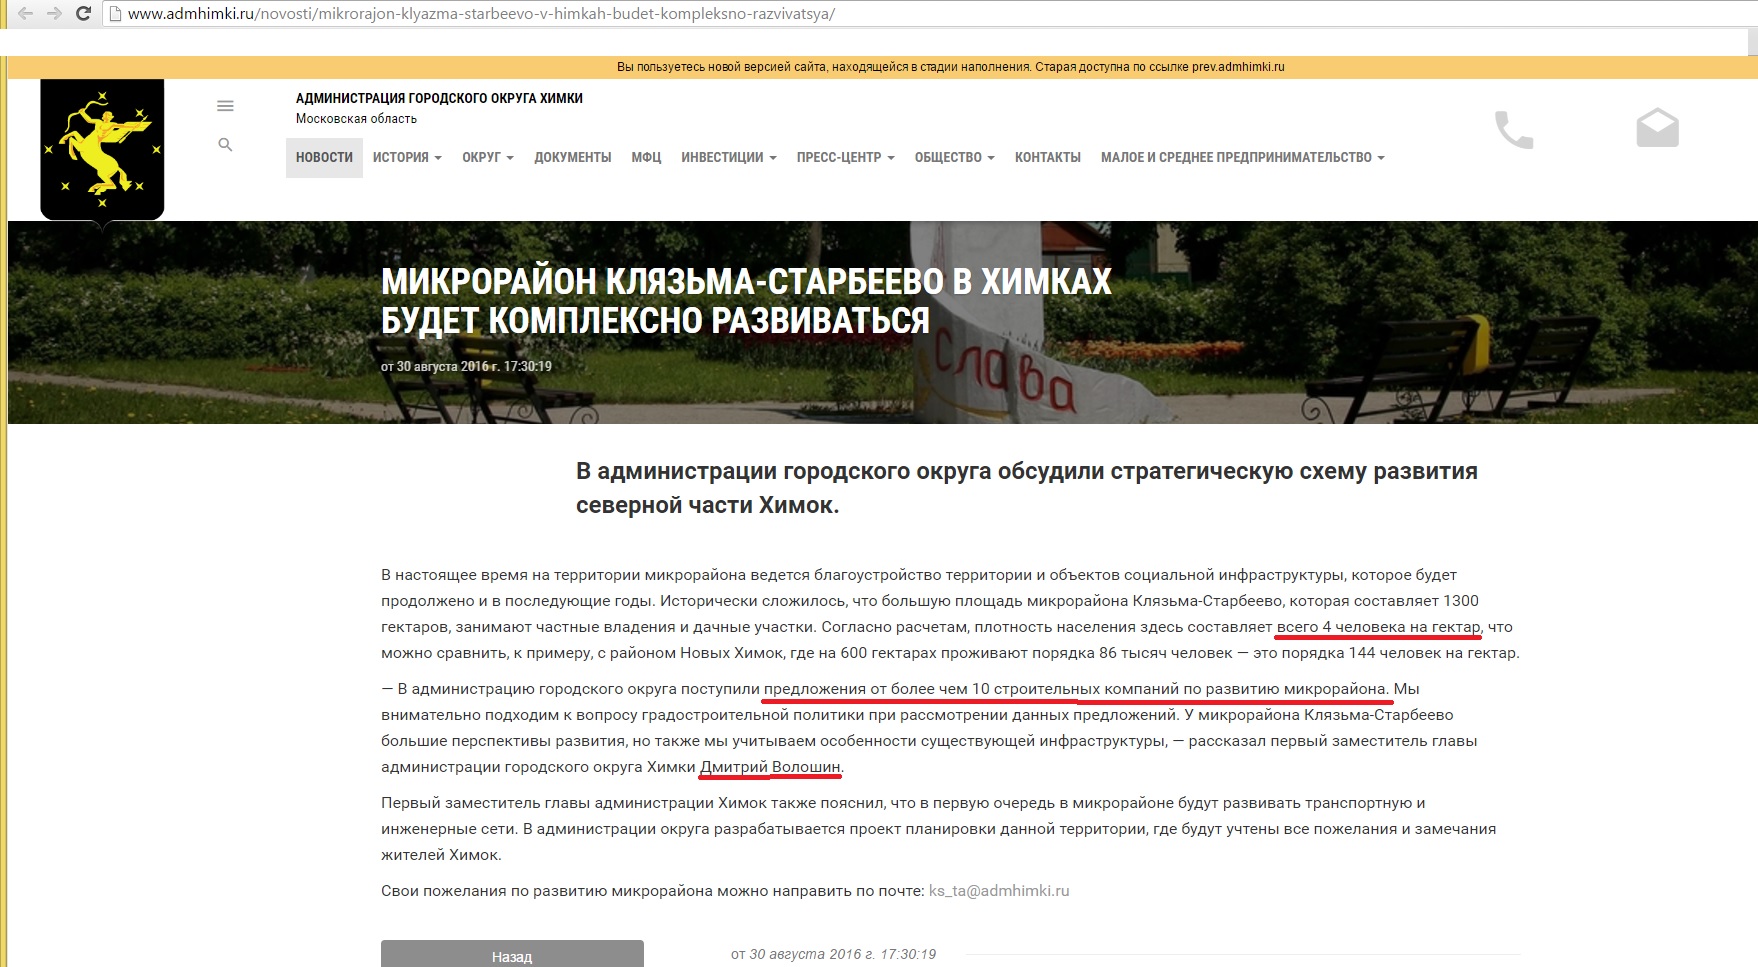Open the МФЦ menu item
Viewport: 1758px width, 967px height.
646,157
